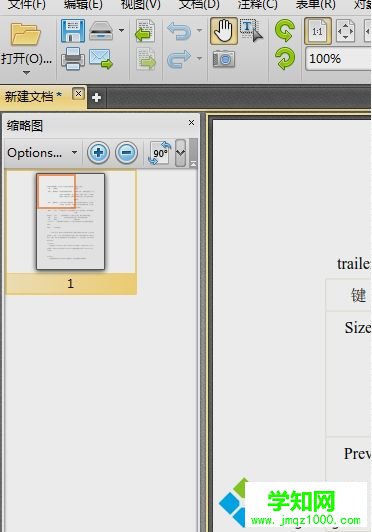Image resolution: width=372 pixels, height=532 pixels.
Task: Shrink thumbnails with minus button
Action: 126,153
